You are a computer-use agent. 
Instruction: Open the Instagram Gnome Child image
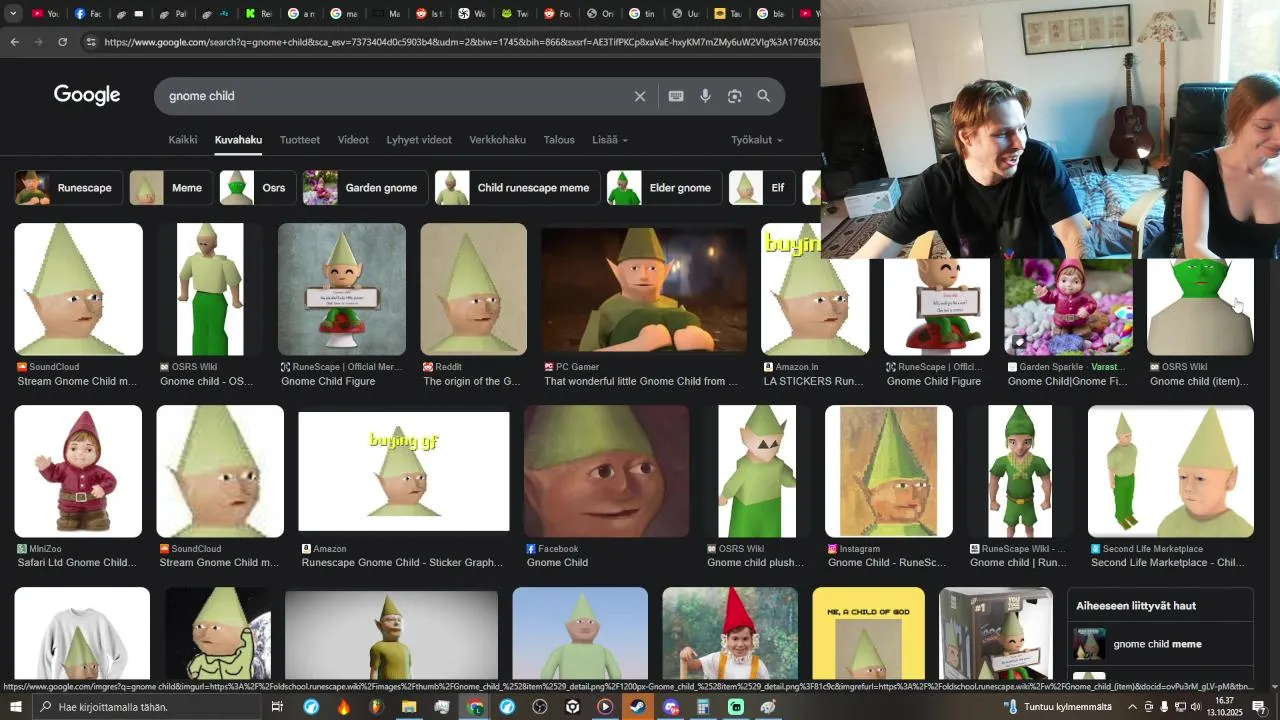[889, 471]
